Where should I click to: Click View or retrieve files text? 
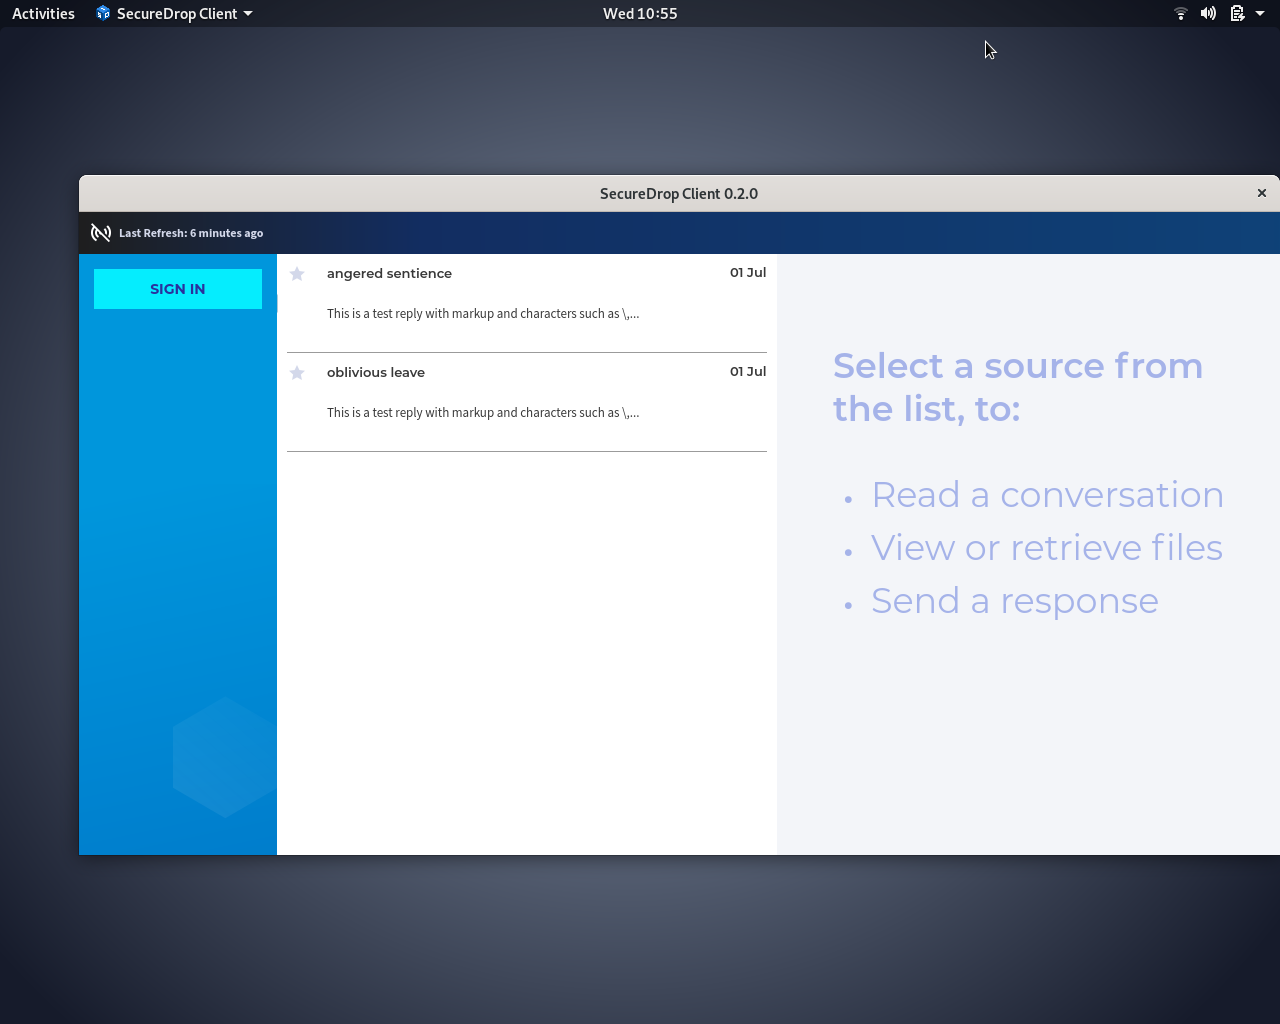tap(1047, 548)
